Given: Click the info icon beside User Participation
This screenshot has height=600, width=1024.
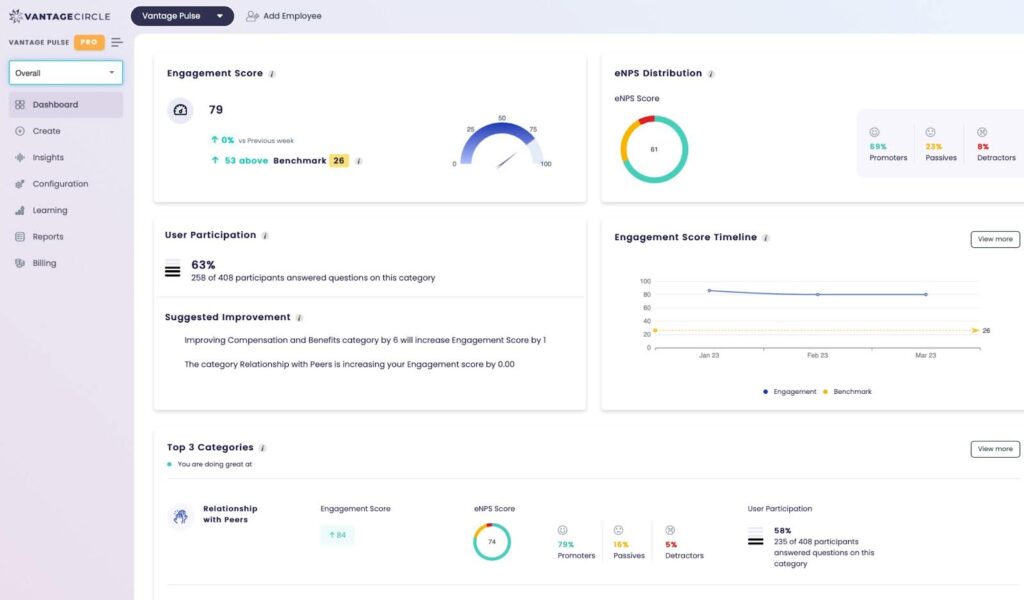Looking at the screenshot, I should point(265,236).
